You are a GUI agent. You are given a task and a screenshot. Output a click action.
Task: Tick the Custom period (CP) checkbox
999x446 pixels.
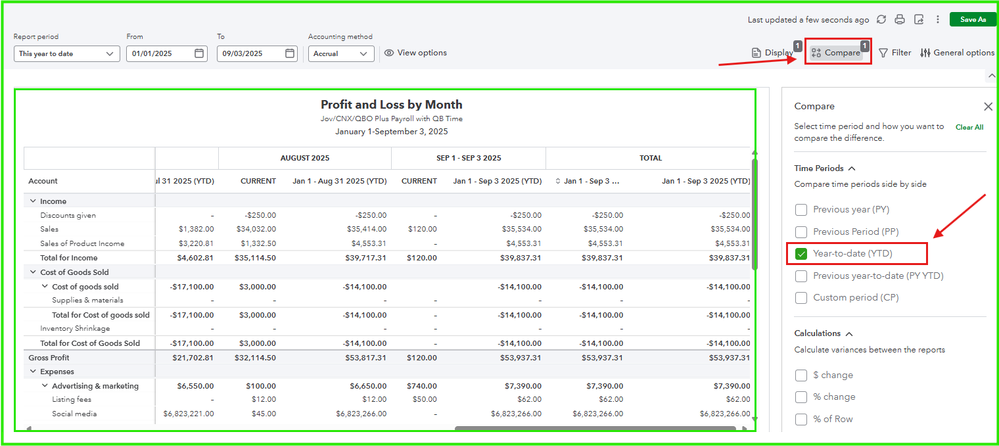click(801, 298)
